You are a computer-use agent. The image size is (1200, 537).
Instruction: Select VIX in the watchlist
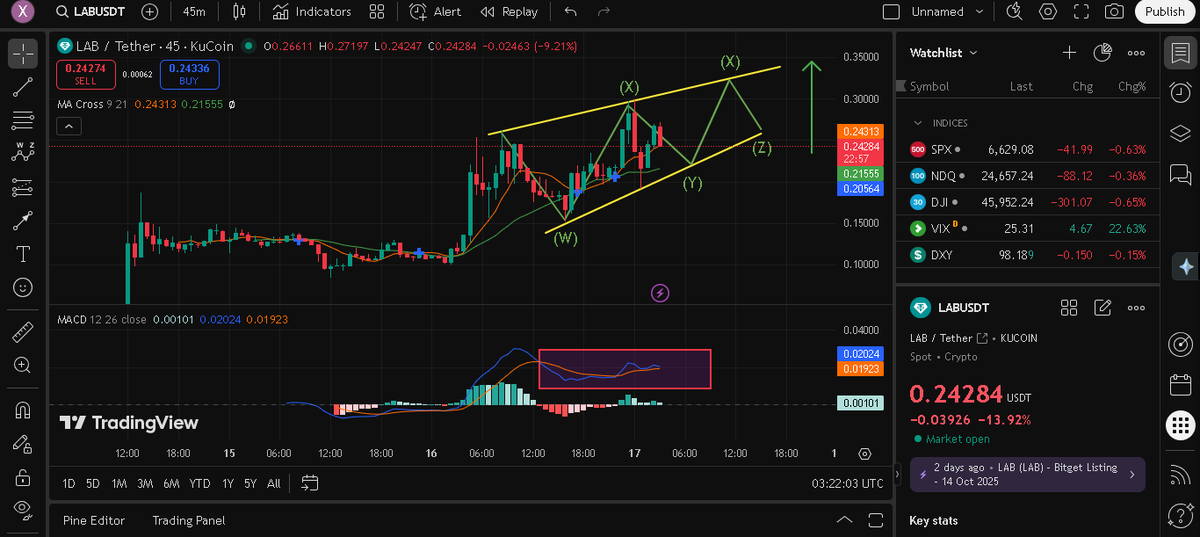(x=1030, y=228)
